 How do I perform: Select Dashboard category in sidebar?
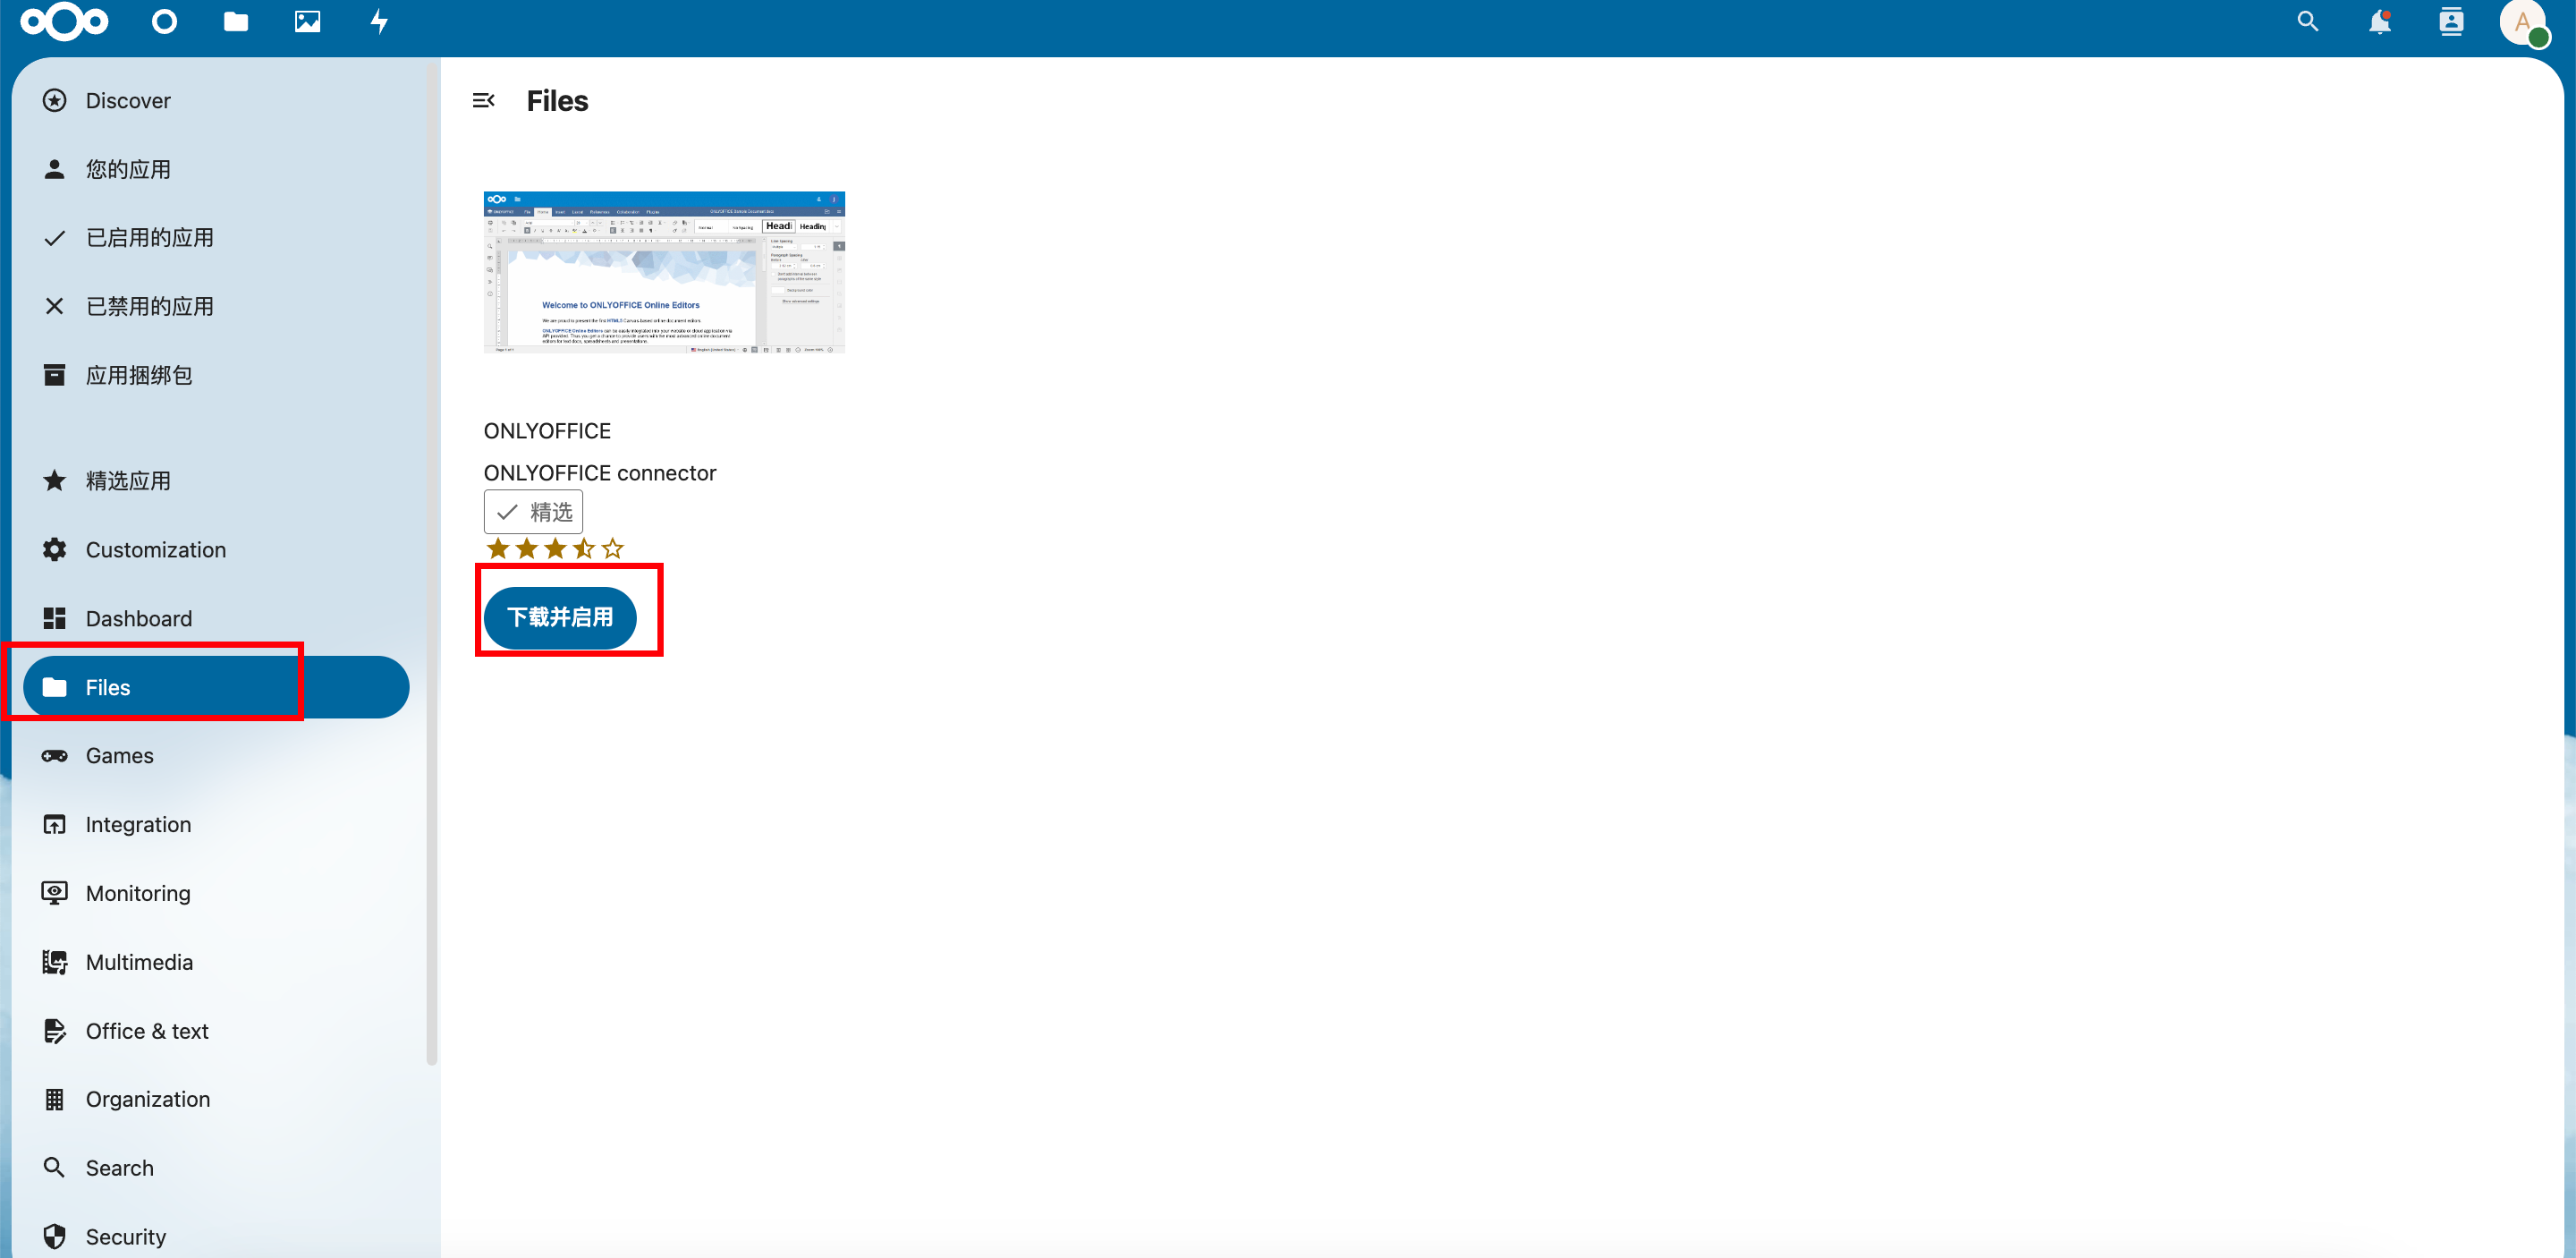click(216, 618)
